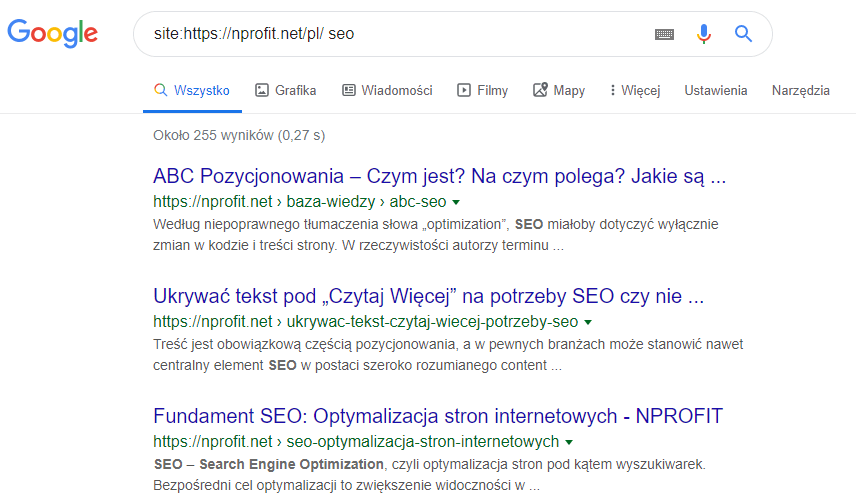Open the Mapy tab
This screenshot has height=501, width=856.
(559, 90)
